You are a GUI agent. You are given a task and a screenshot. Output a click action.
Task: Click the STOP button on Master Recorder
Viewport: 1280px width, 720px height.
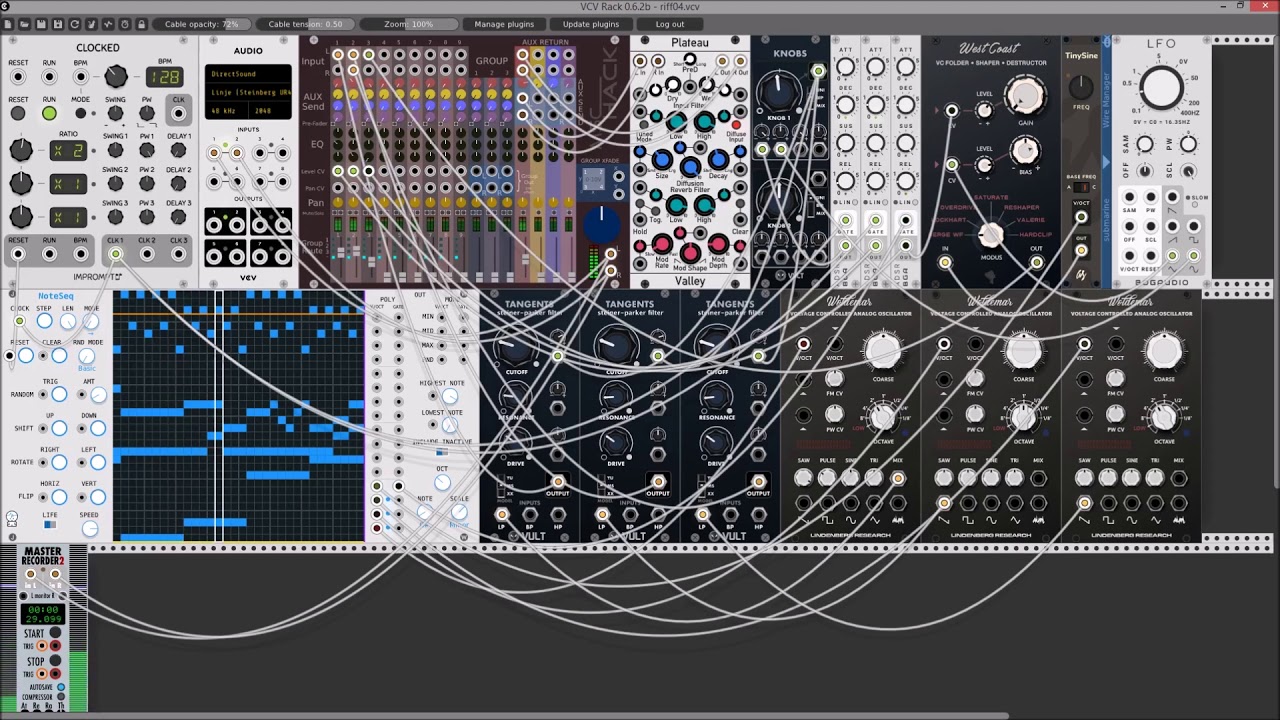55,661
